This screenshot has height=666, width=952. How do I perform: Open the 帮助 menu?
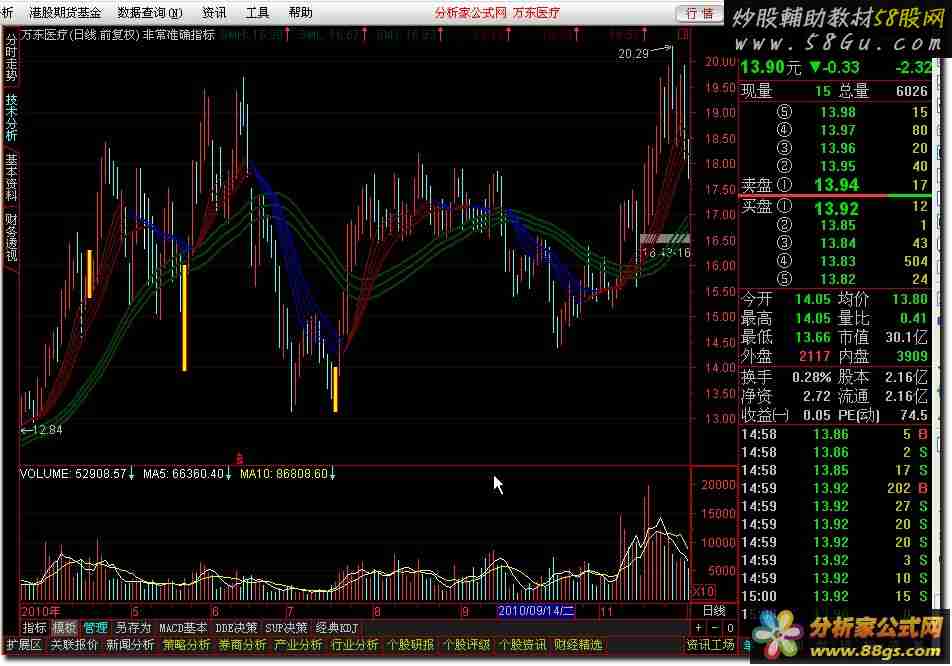coord(301,12)
